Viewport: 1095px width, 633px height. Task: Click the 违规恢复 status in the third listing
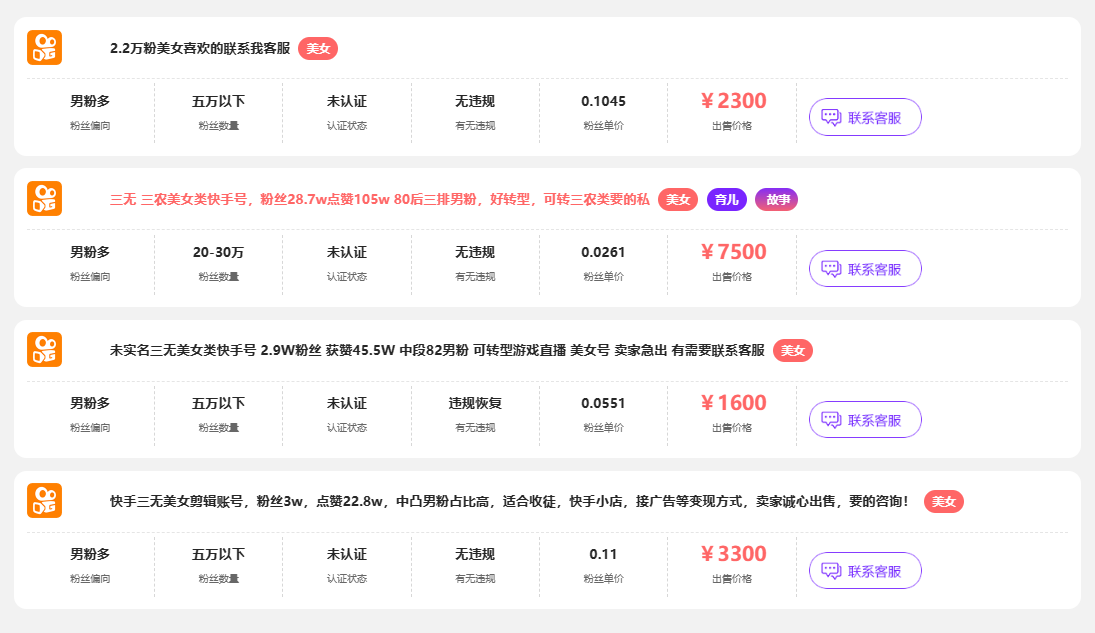click(x=474, y=404)
